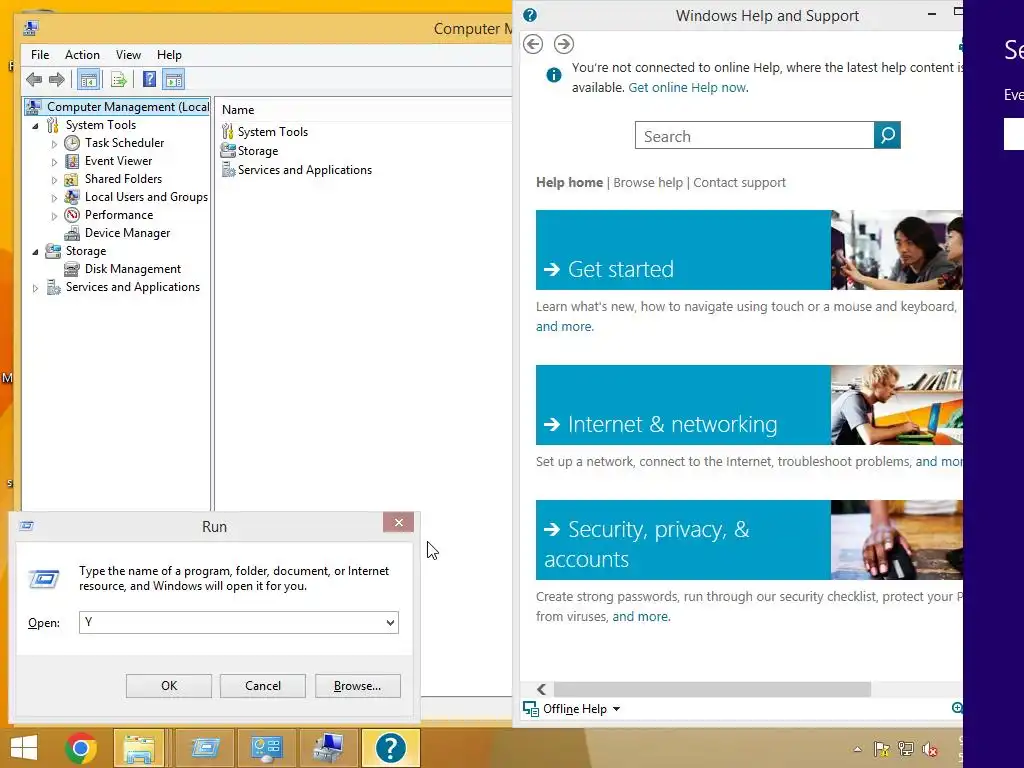Image resolution: width=1024 pixels, height=768 pixels.
Task: Click Browse... in the Run dialog
Action: click(x=357, y=686)
